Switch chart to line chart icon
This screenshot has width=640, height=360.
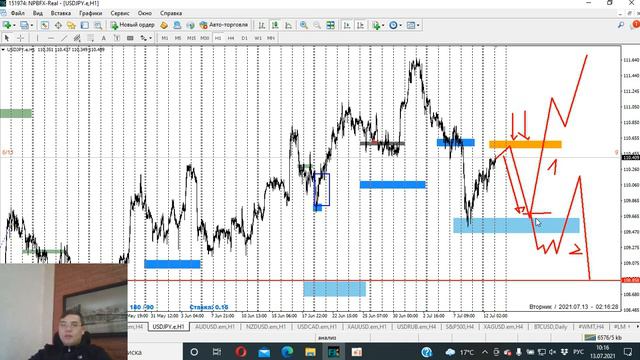[x=289, y=25]
